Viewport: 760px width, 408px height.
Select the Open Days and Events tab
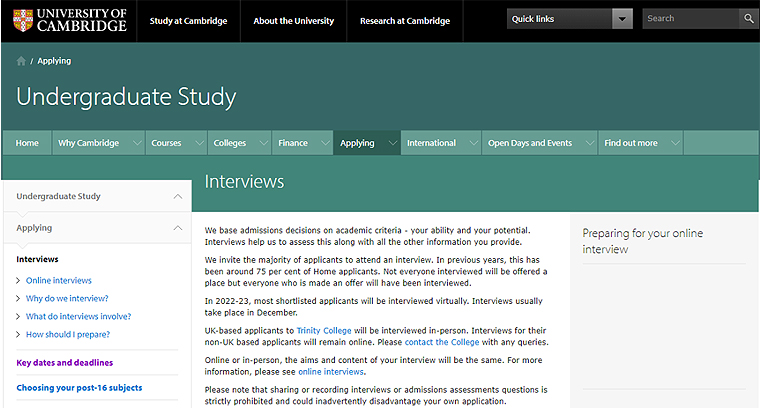point(529,143)
